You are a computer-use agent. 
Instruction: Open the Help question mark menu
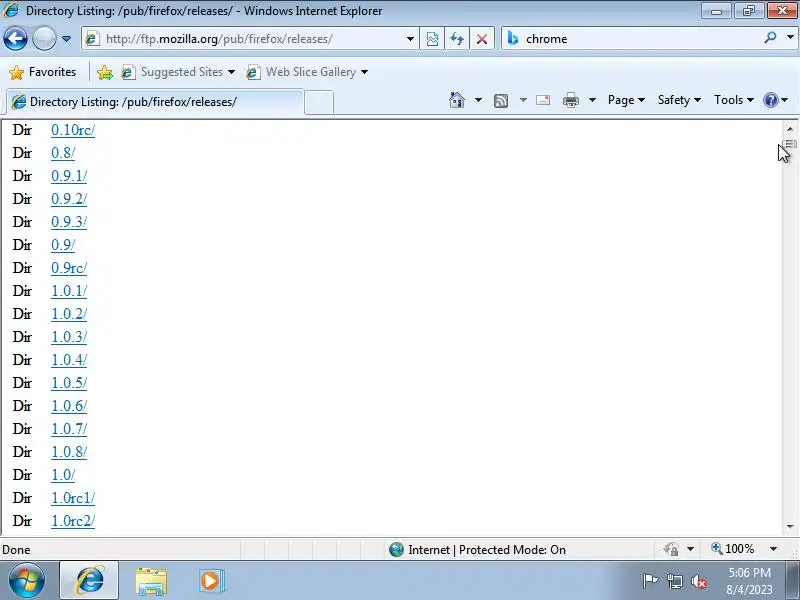pos(775,100)
